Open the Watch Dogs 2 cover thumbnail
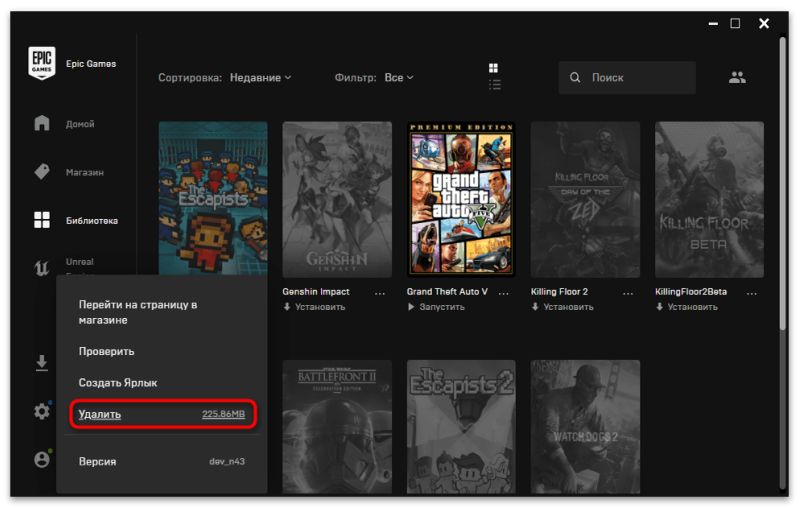 [585, 426]
